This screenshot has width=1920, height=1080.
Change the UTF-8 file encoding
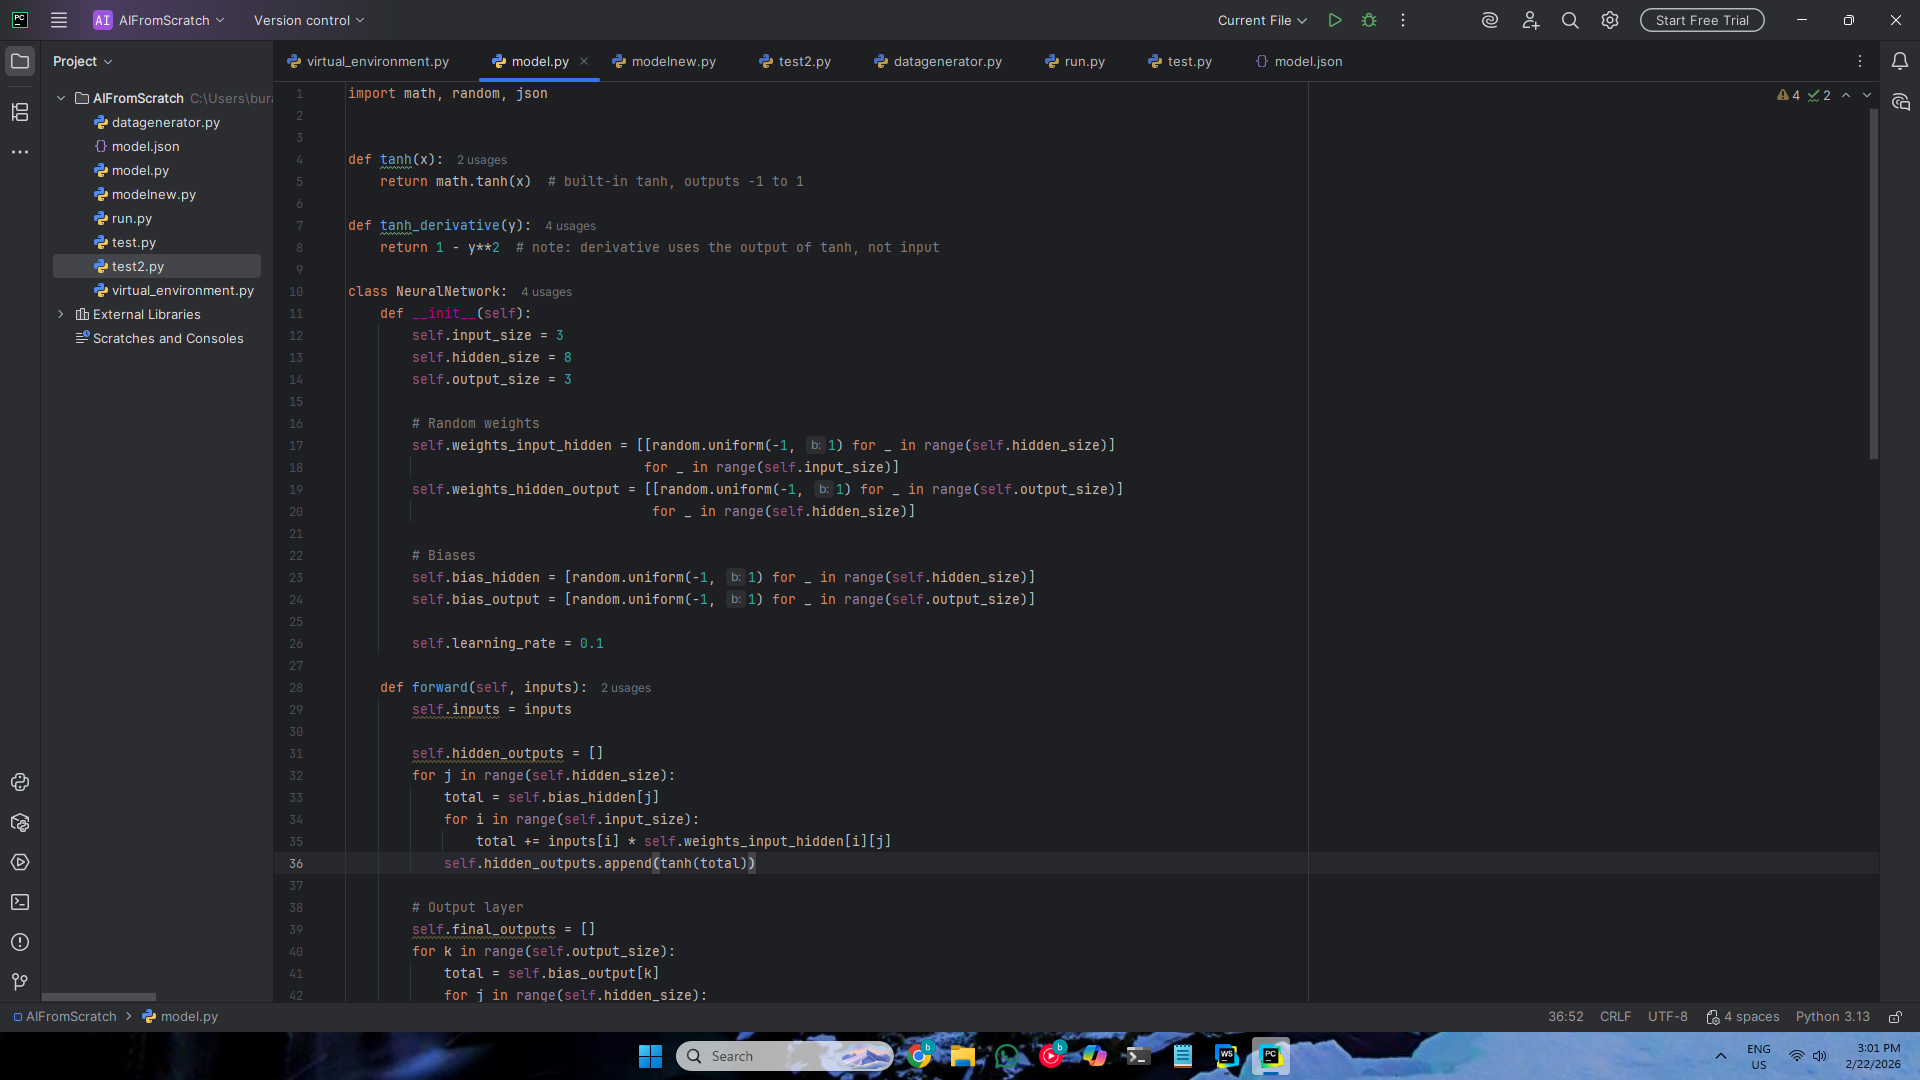1667,1017
